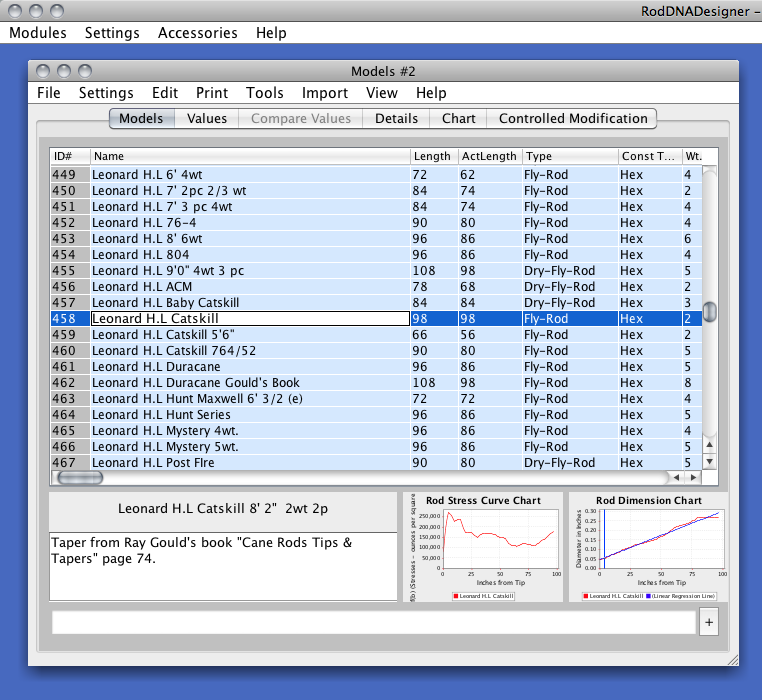Click the vertical scrollbar thumb
The image size is (762, 700).
[x=710, y=312]
